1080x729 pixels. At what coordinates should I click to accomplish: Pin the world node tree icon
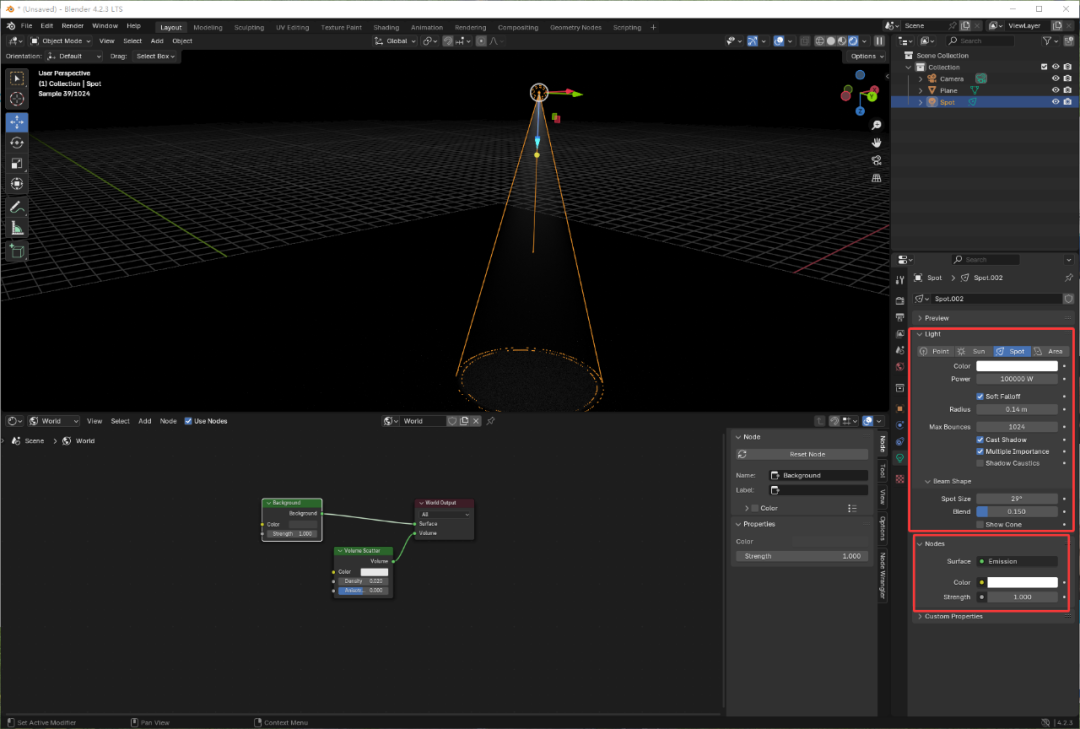(x=490, y=421)
